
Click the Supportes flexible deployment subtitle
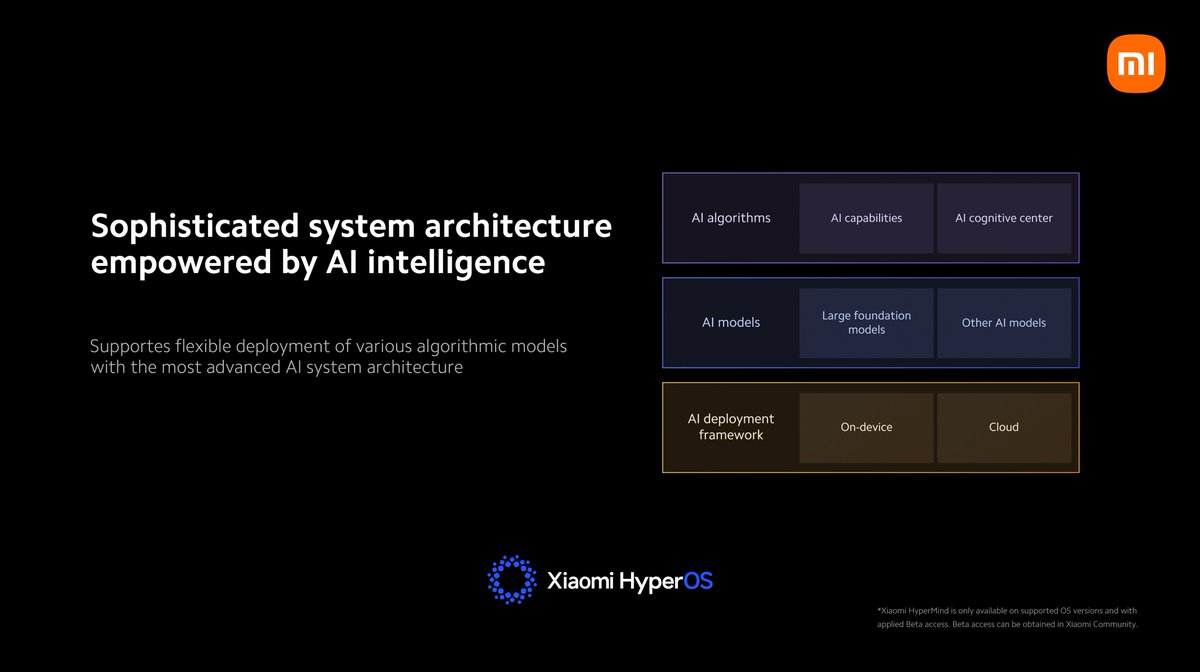point(329,357)
